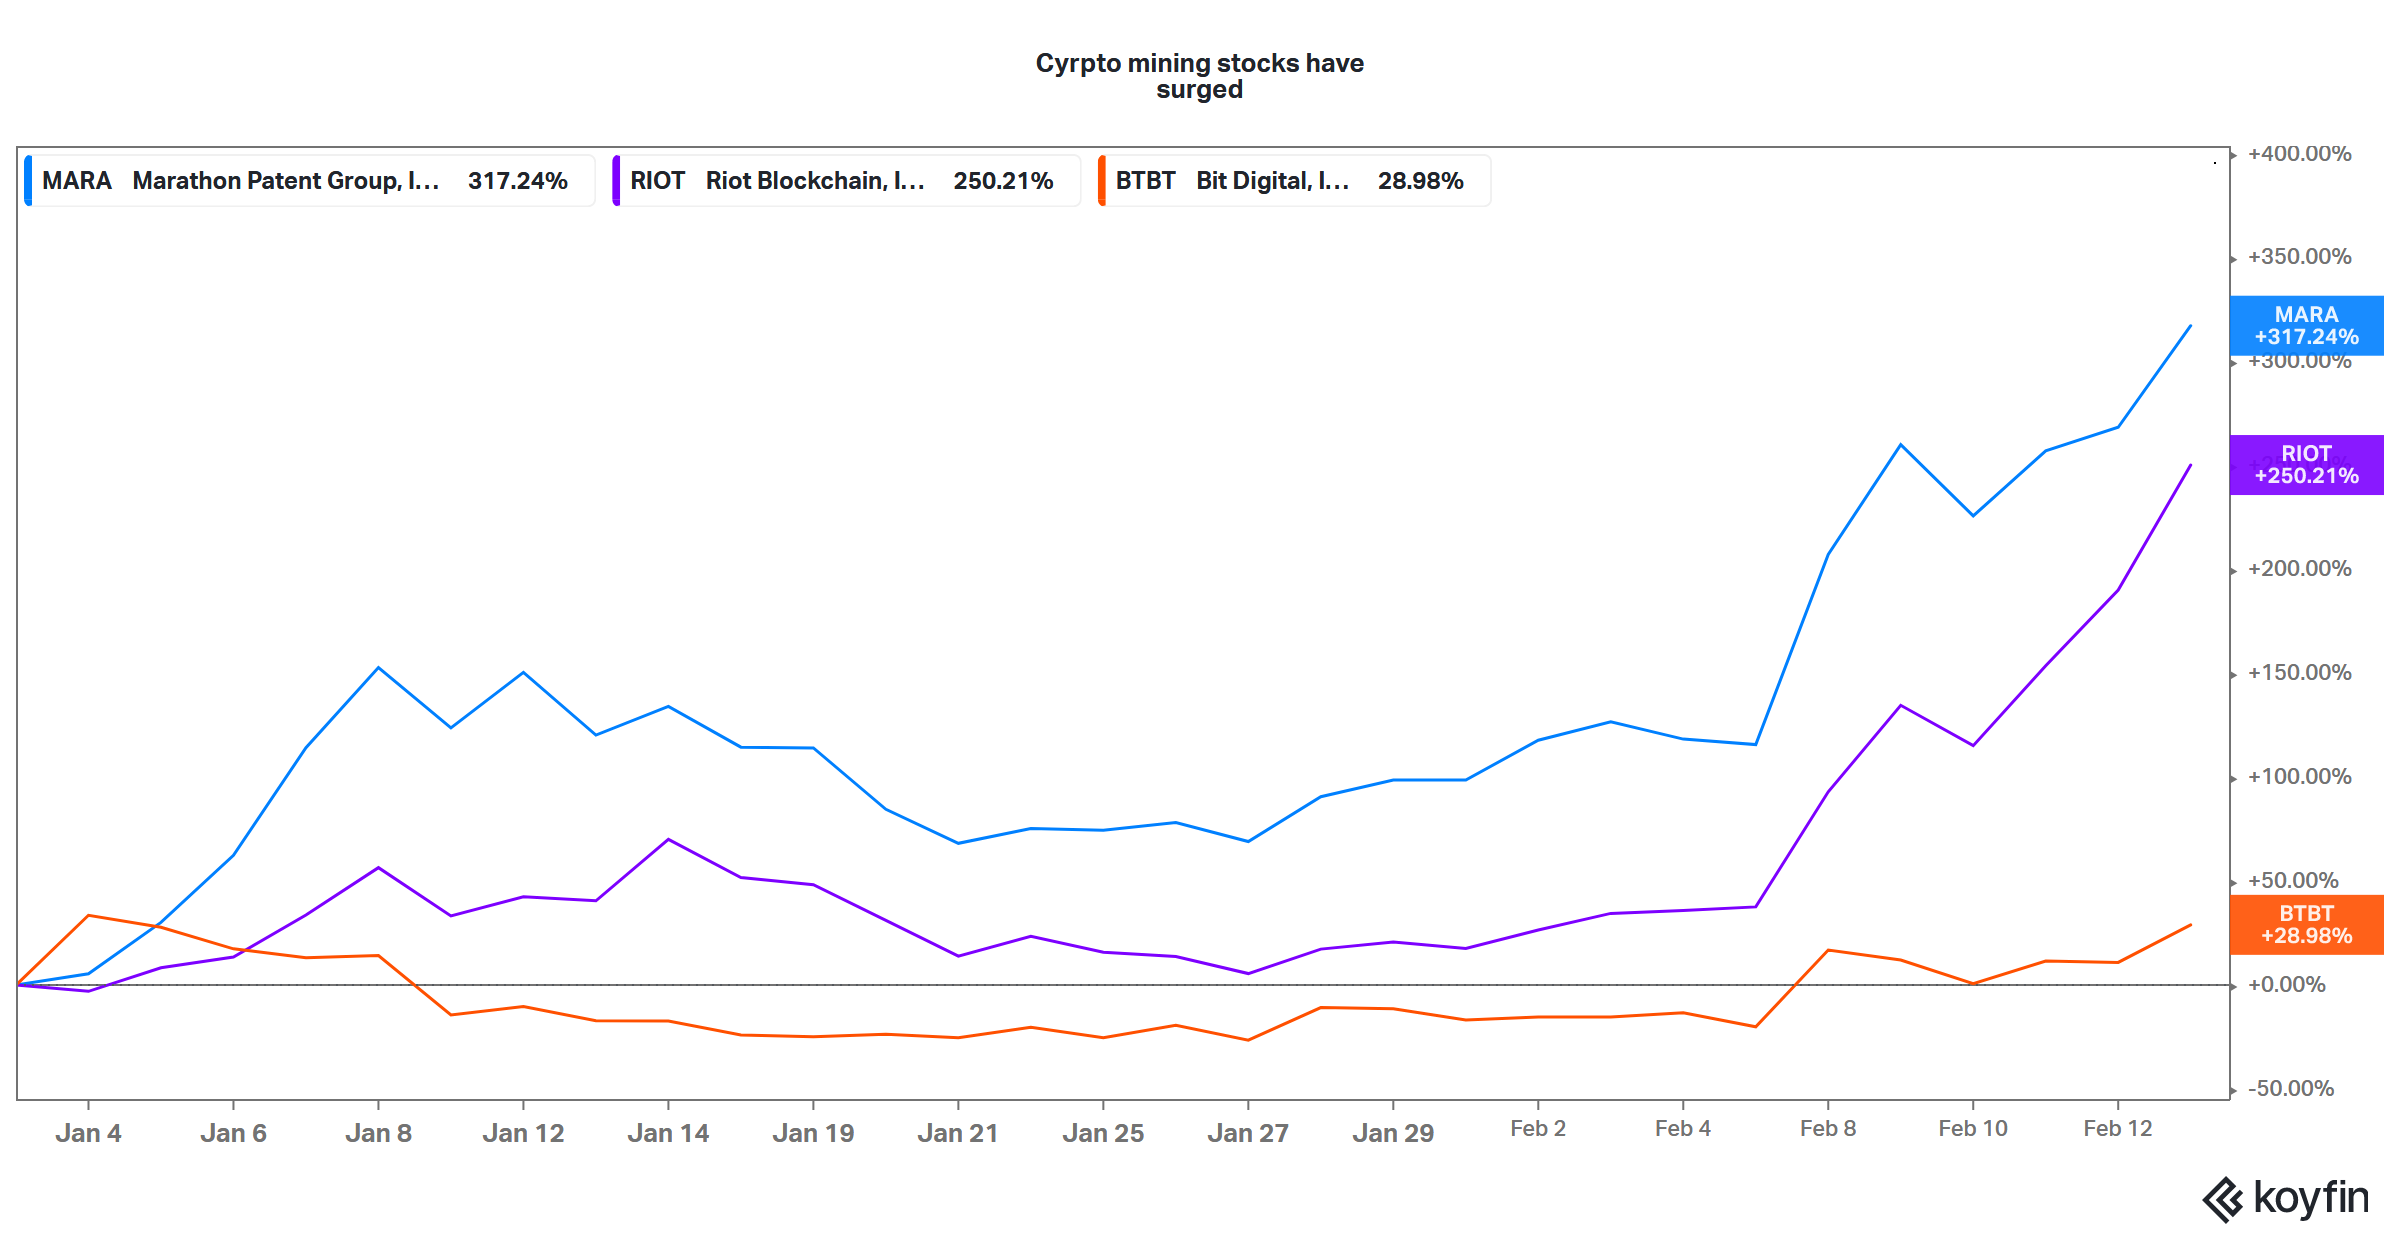
Task: Click the +0.00% y-axis label
Action: coord(2287,984)
